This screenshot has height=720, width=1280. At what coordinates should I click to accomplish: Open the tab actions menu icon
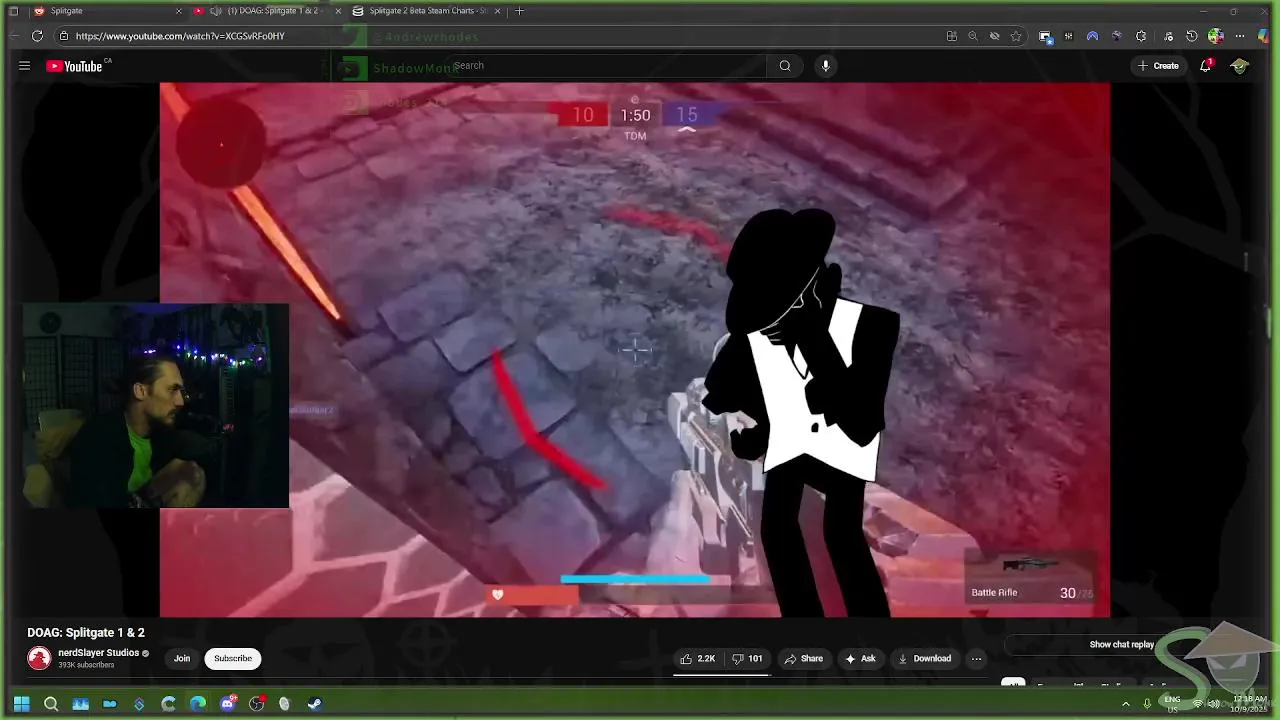pos(13,11)
